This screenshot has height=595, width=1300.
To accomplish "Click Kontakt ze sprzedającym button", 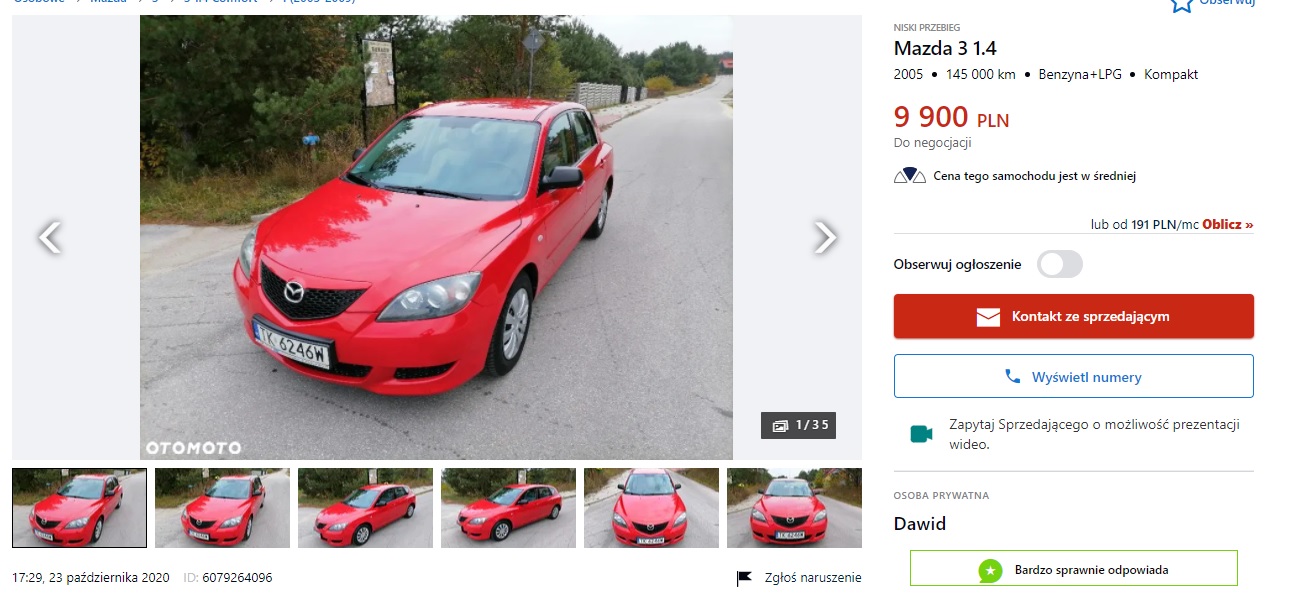I will 1073,316.
